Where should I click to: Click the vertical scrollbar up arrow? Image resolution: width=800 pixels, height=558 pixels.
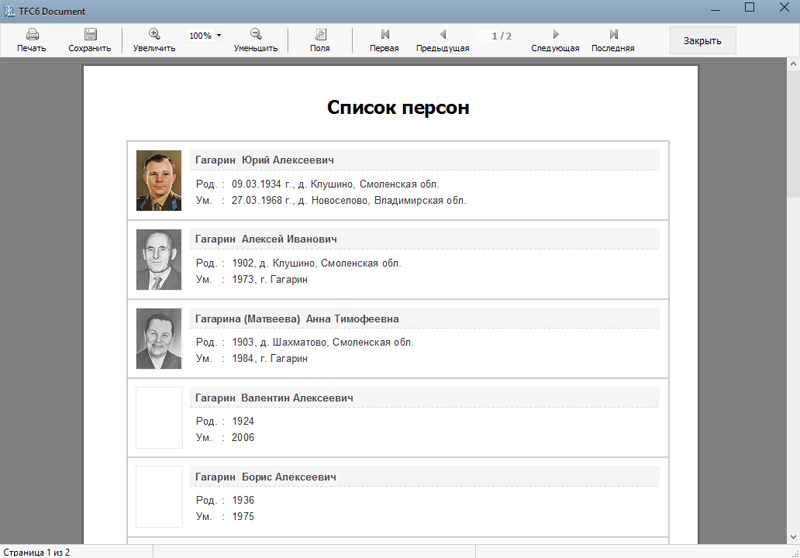(793, 64)
